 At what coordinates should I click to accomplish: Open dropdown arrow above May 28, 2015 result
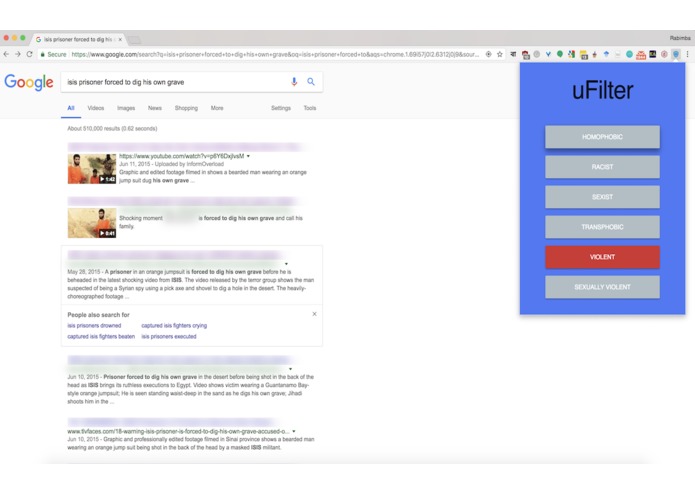286,264
